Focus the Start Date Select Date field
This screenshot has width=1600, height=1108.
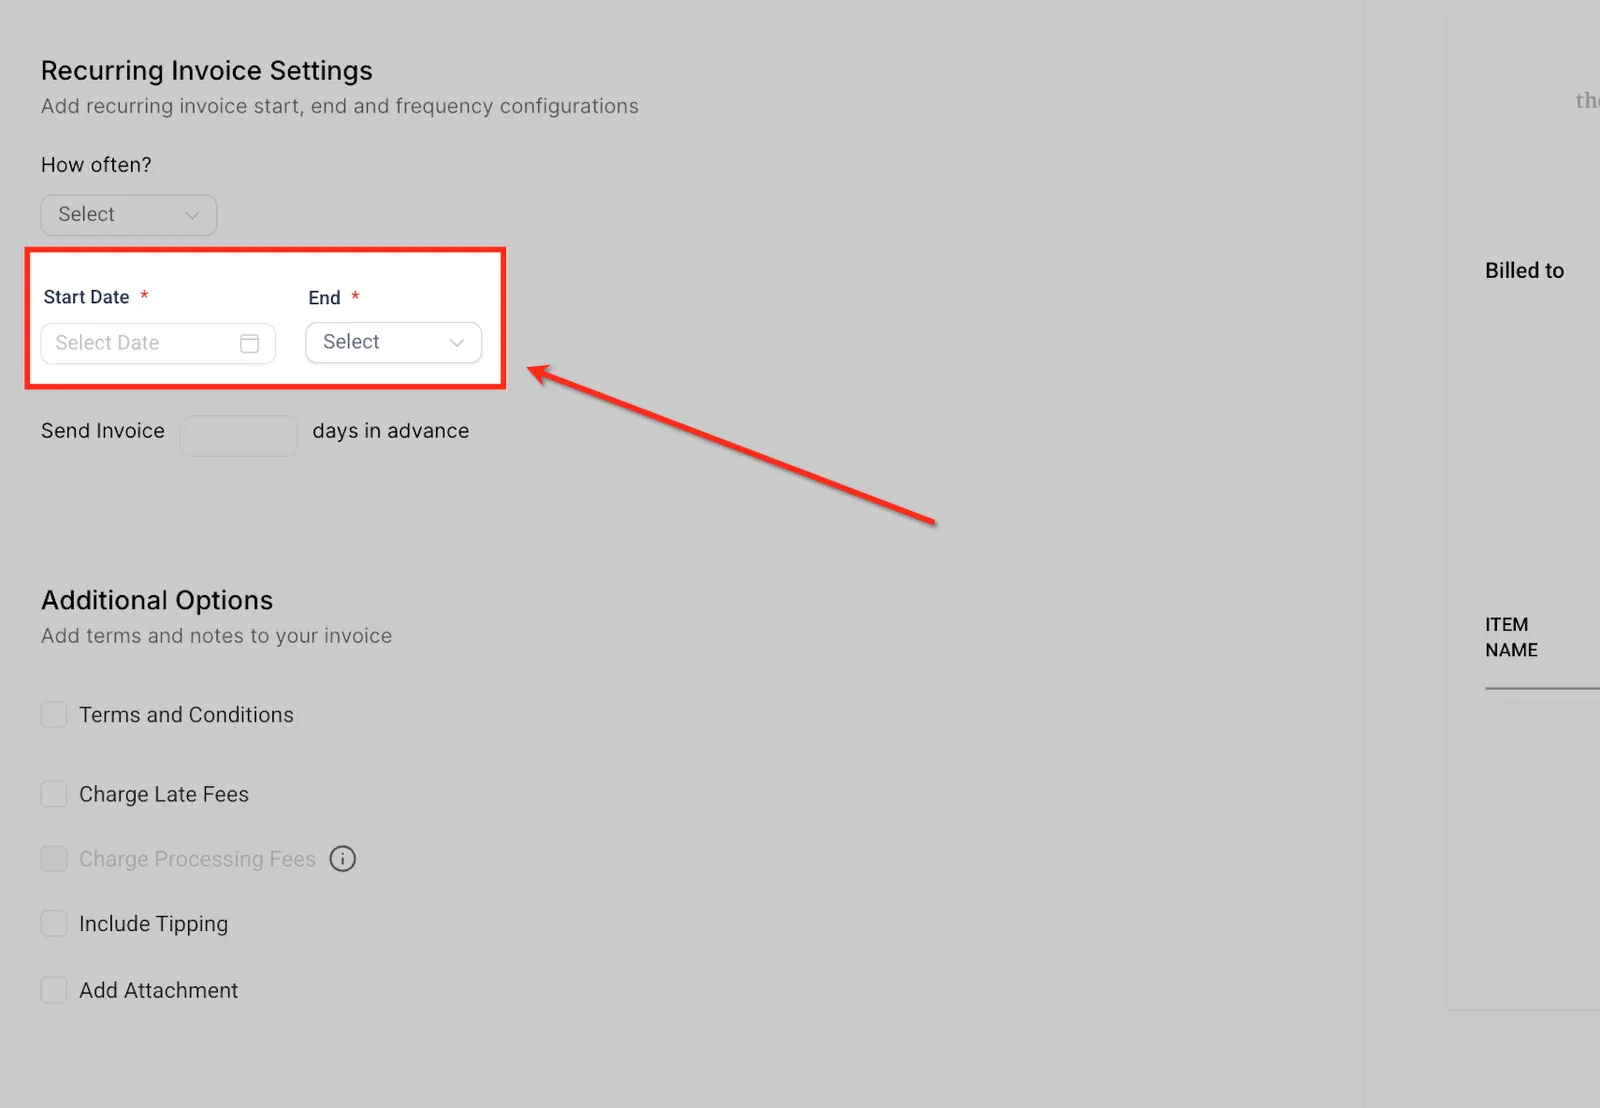click(x=158, y=343)
